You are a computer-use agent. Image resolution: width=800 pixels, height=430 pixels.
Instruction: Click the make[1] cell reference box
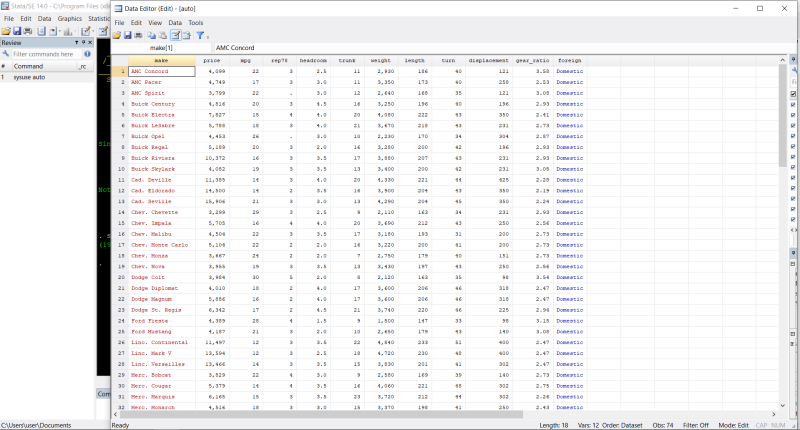(x=161, y=47)
